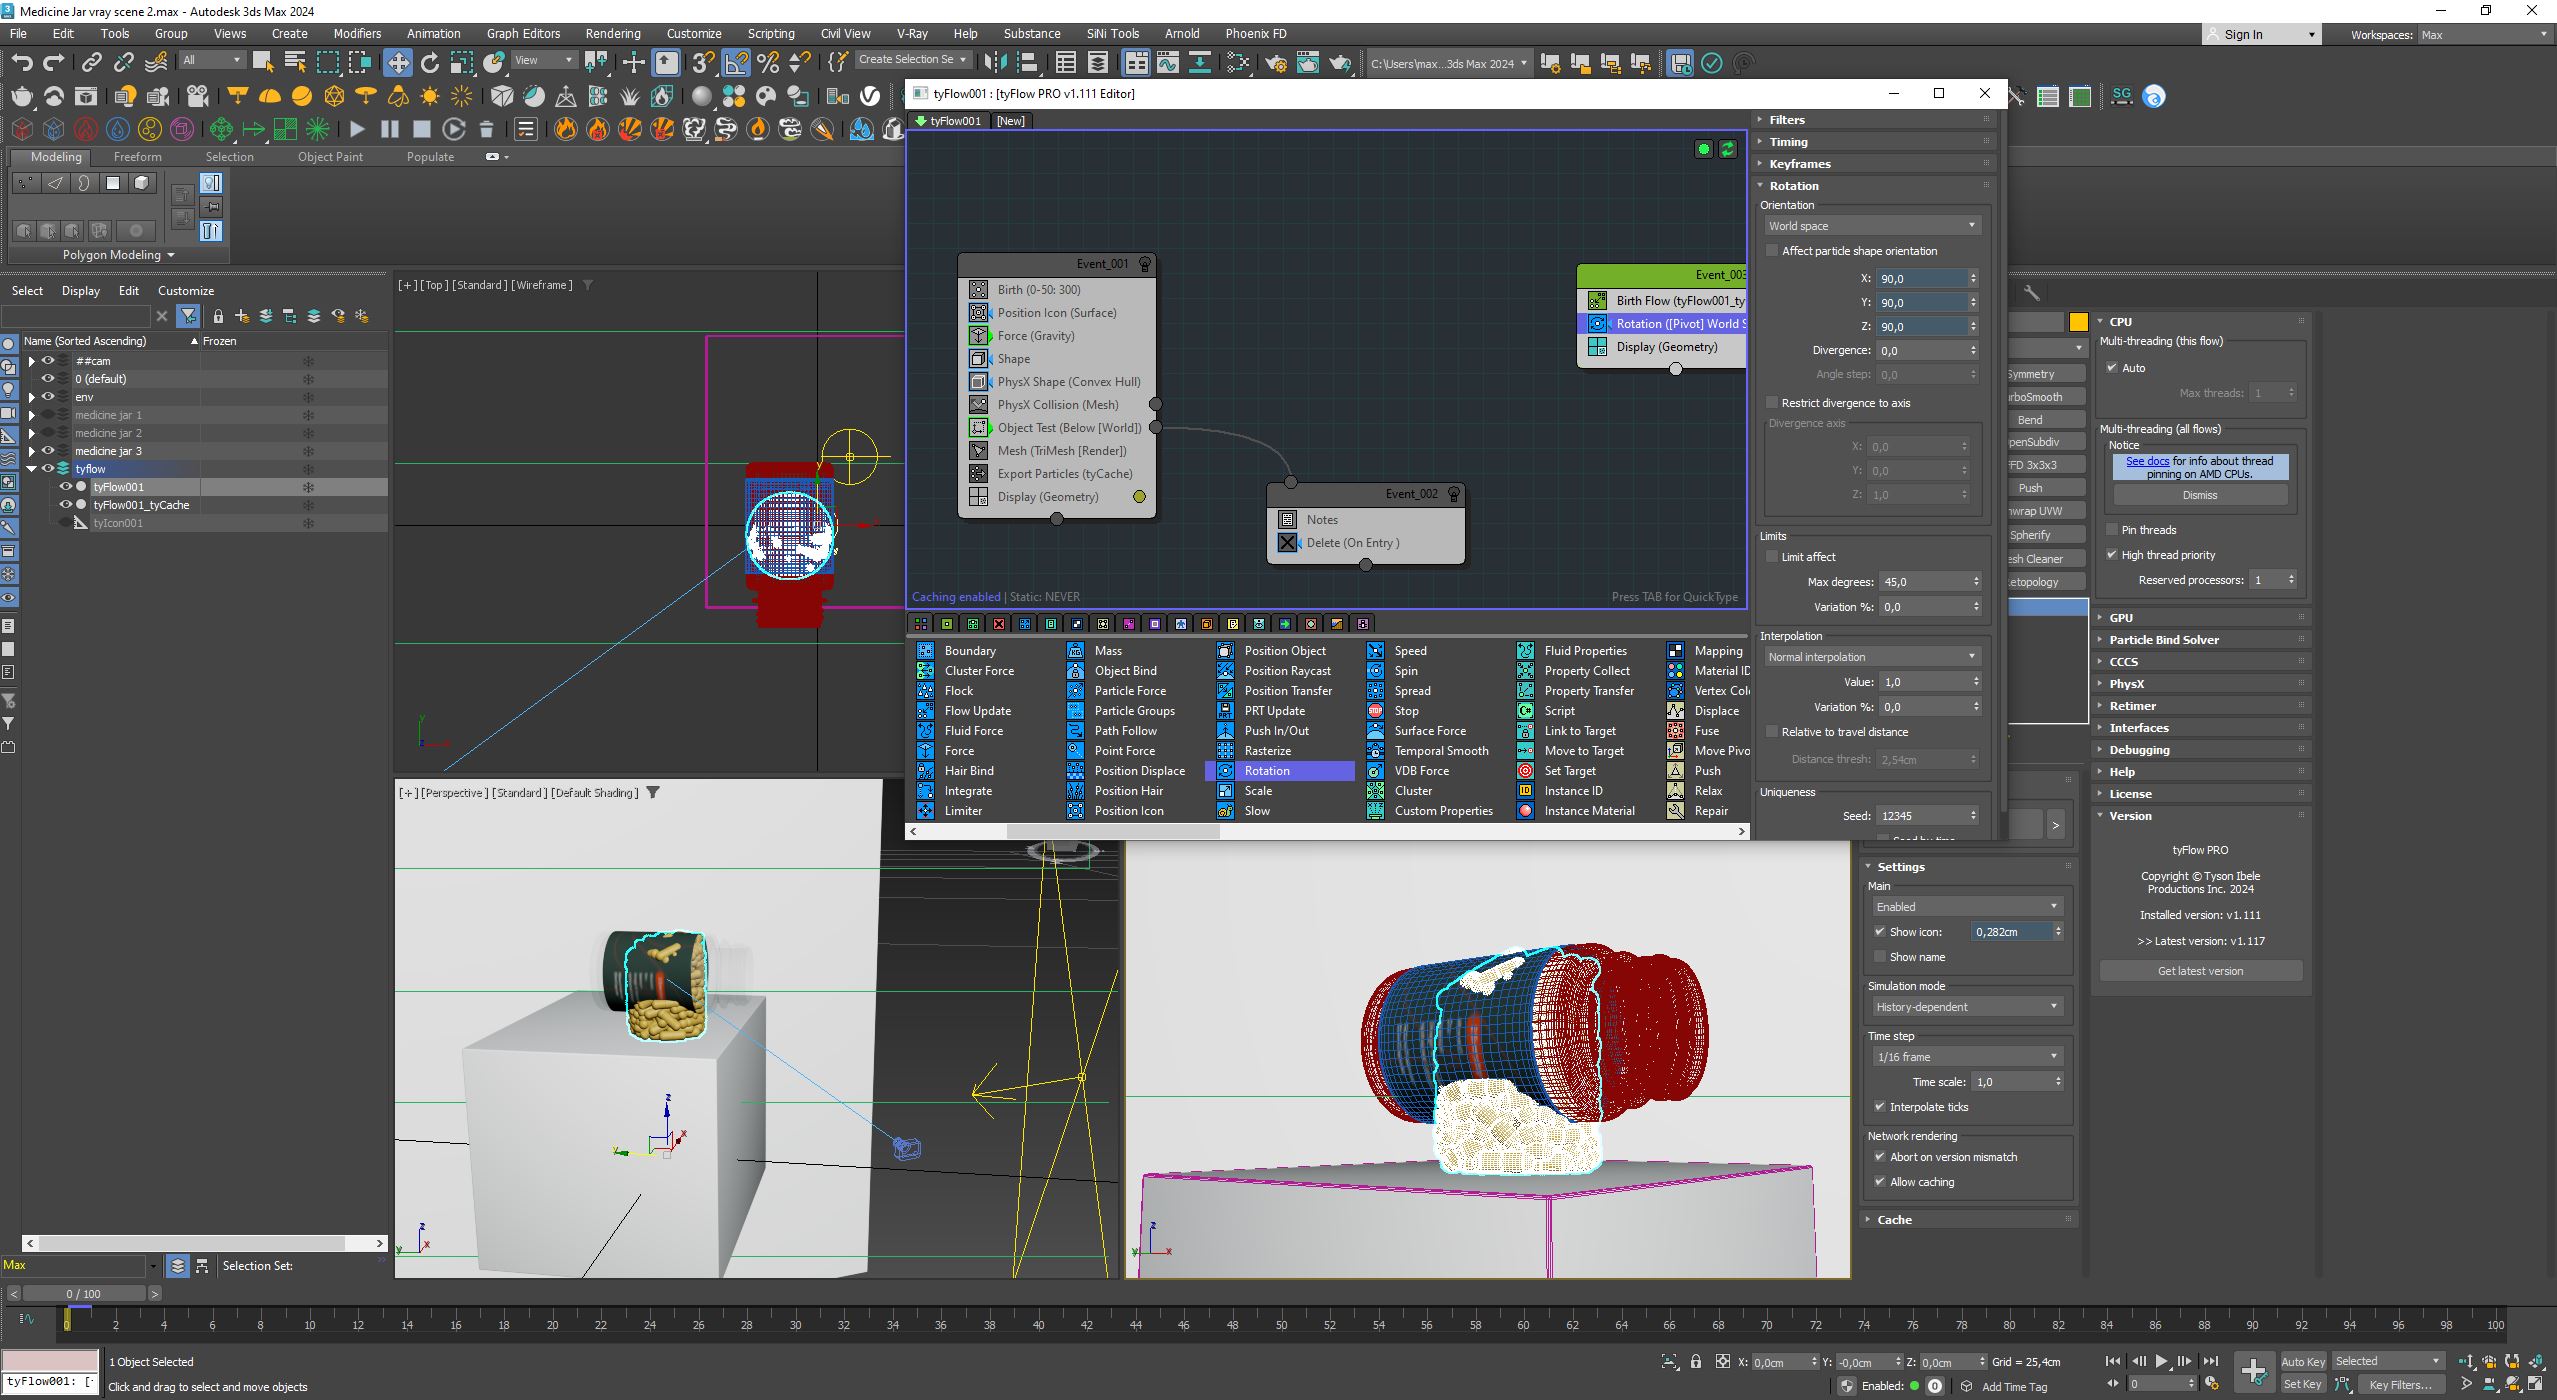Open the Rendering menu
The image size is (2557, 1400).
point(612,33)
